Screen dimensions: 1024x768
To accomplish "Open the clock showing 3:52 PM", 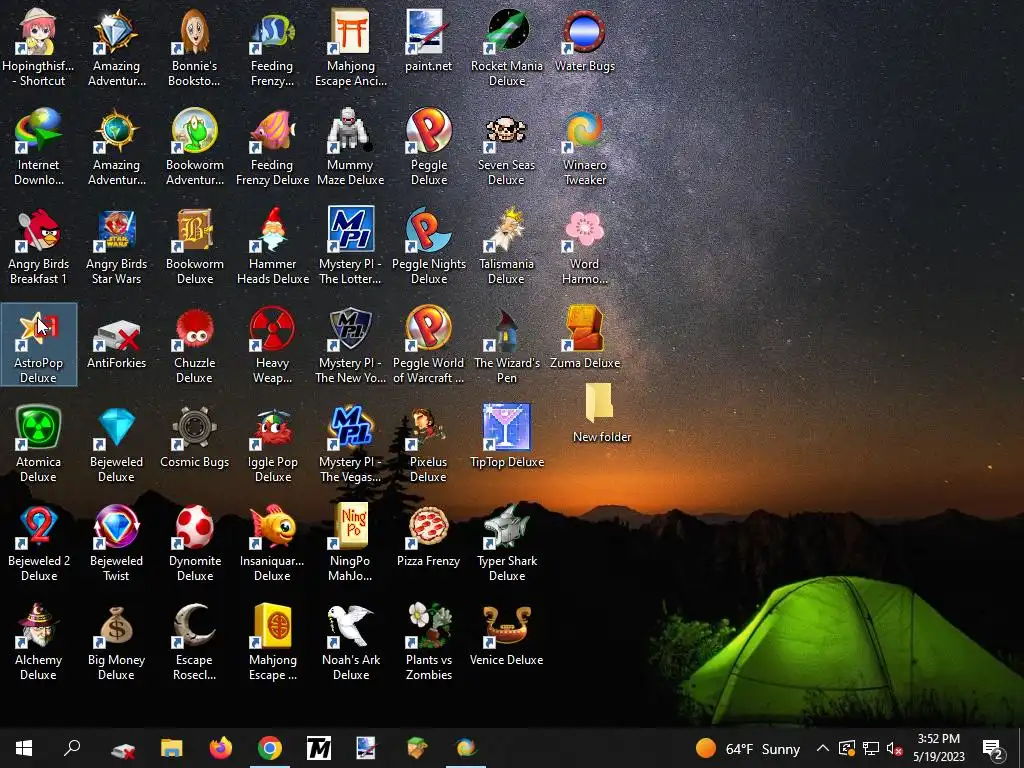I will click(938, 748).
